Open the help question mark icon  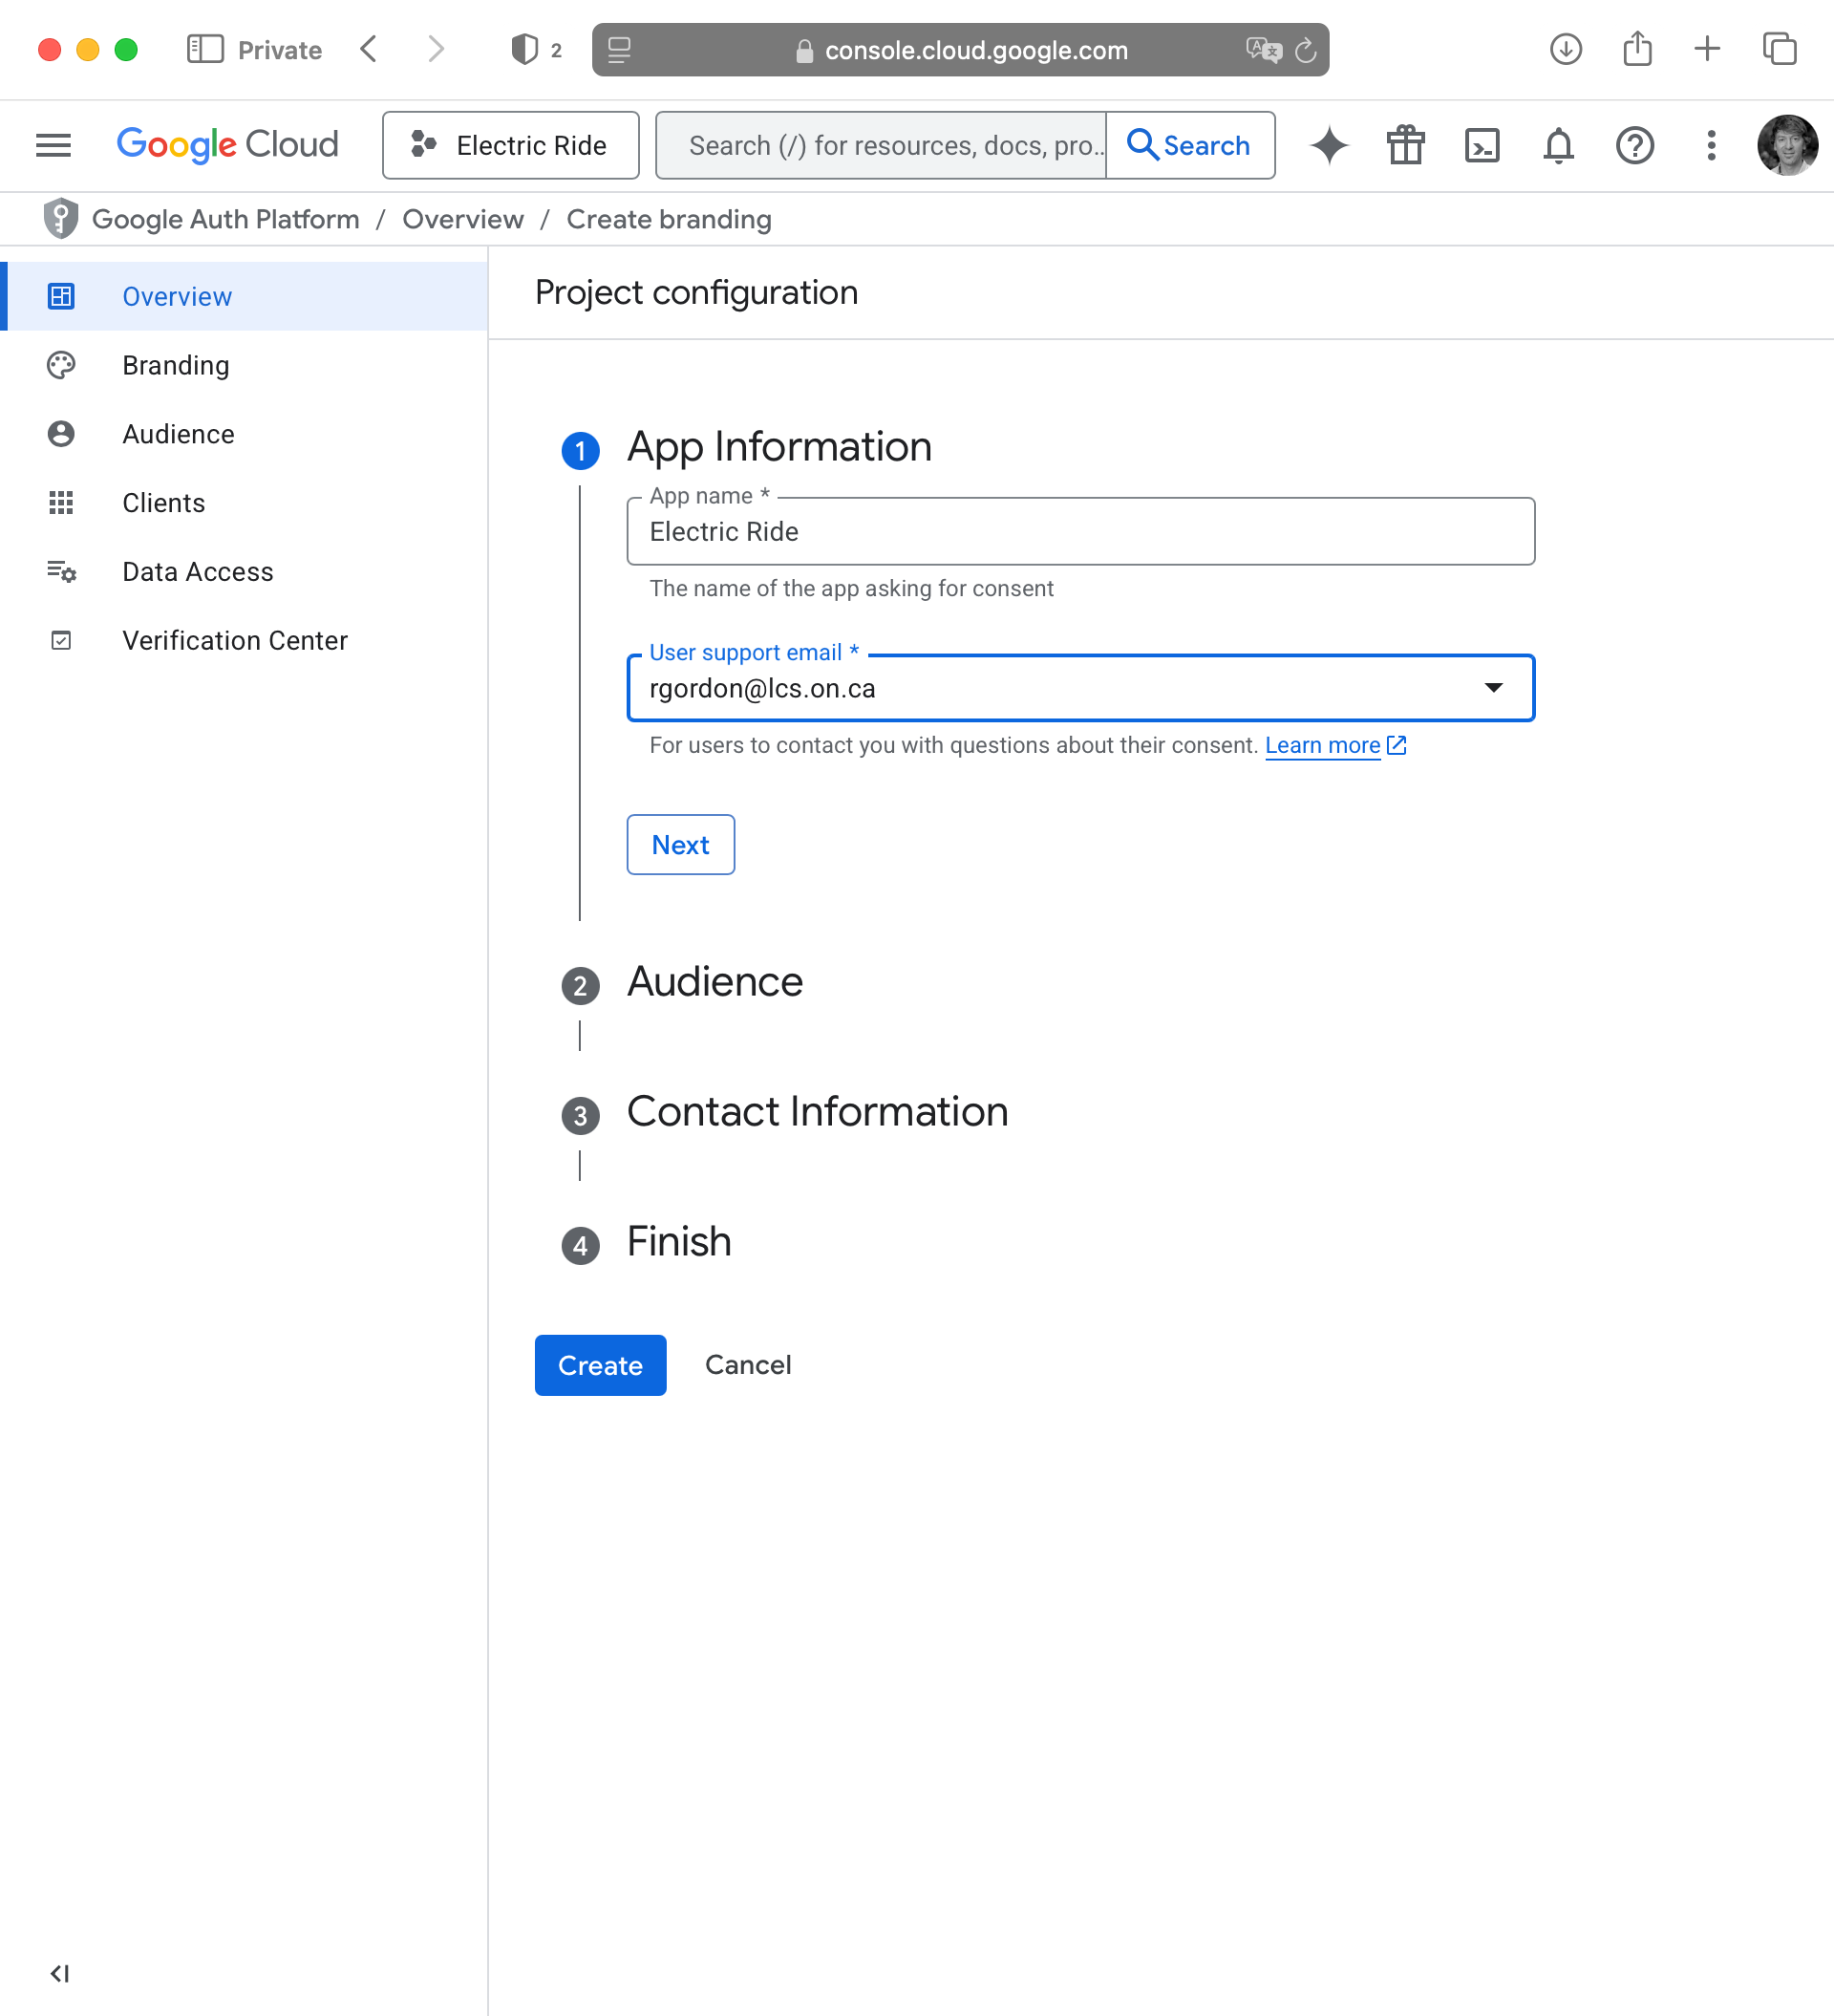[1634, 146]
